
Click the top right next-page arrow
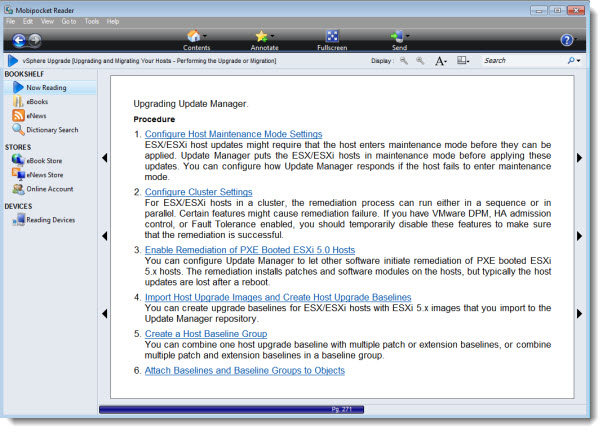tap(579, 157)
